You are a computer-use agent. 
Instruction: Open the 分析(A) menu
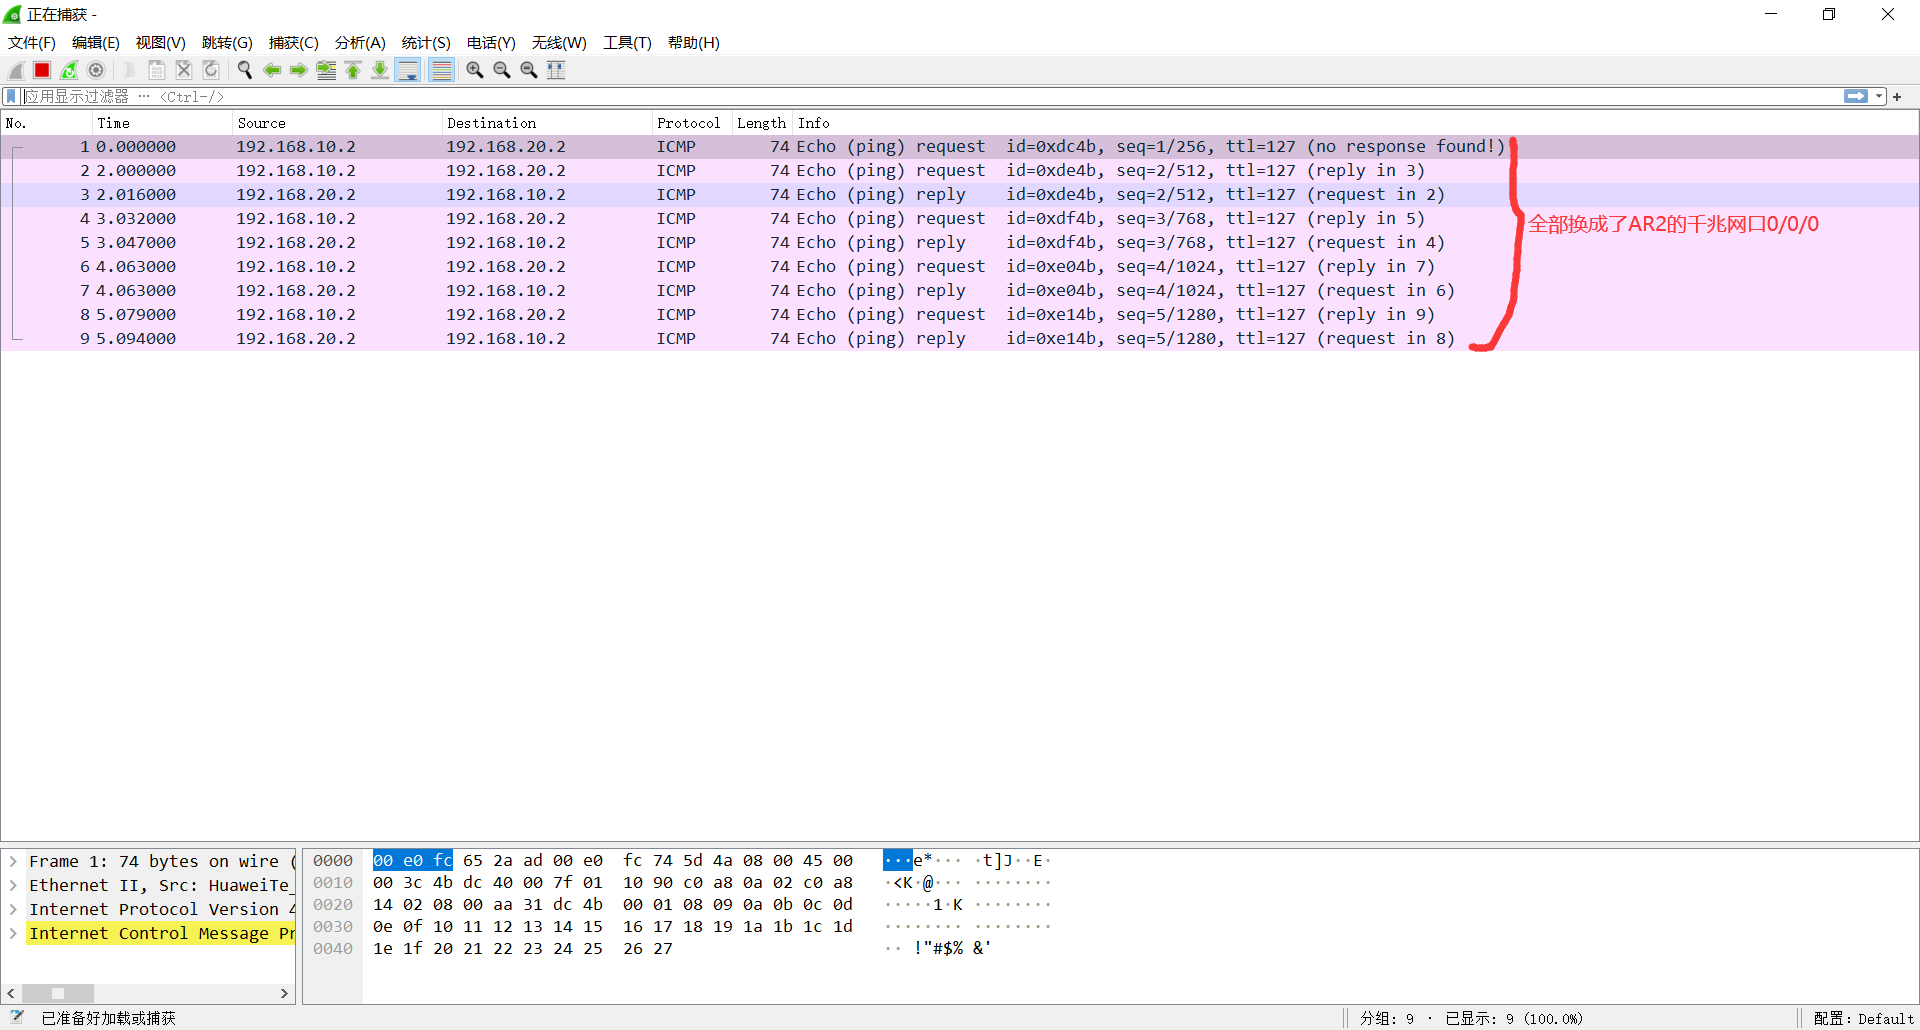click(x=360, y=42)
